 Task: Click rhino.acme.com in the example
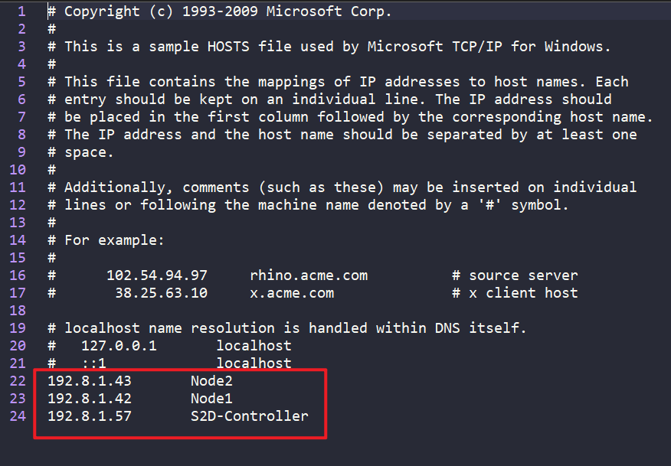(309, 275)
